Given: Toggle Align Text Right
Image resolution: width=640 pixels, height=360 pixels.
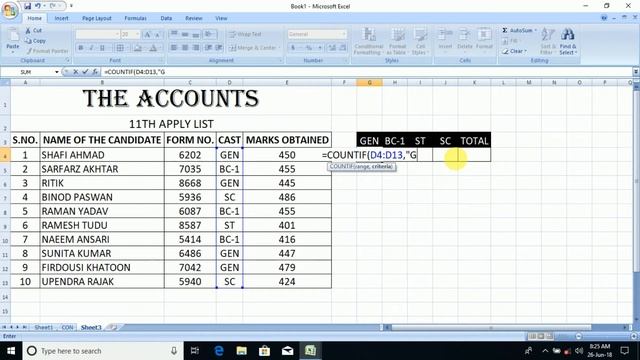Looking at the screenshot, I should pyautogui.click(x=196, y=48).
